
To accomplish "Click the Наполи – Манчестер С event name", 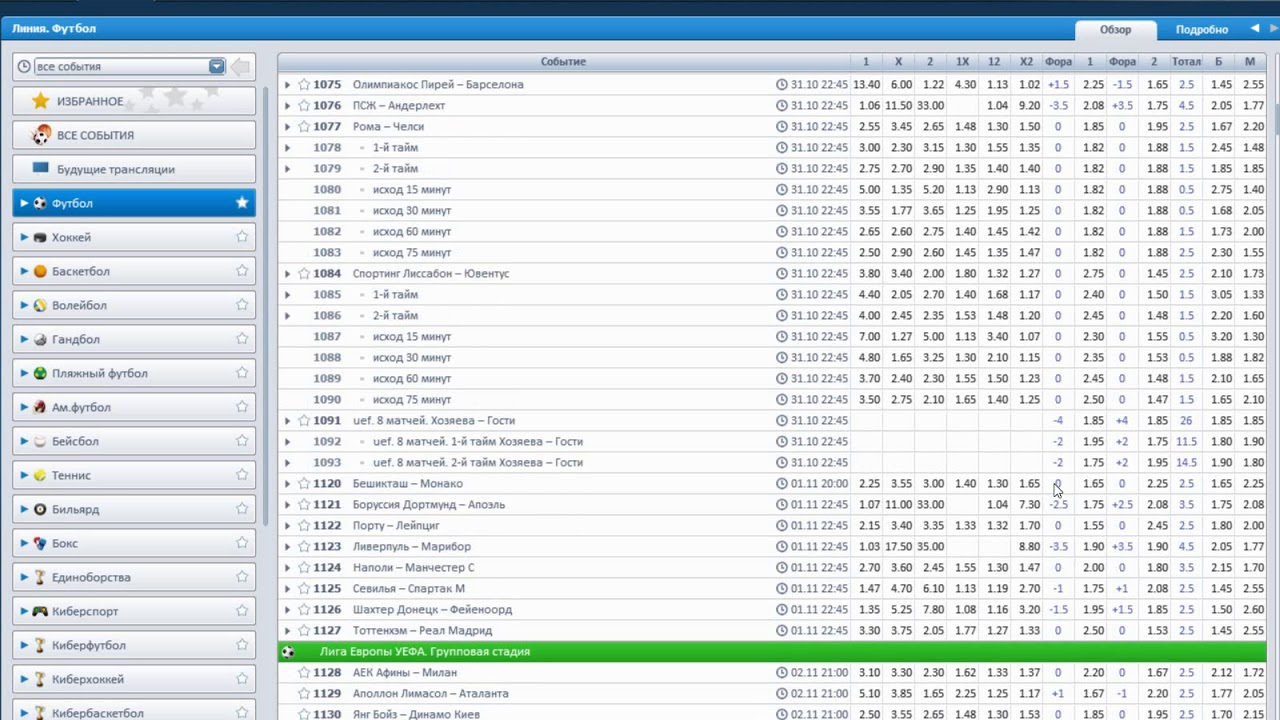I will click(413, 567).
